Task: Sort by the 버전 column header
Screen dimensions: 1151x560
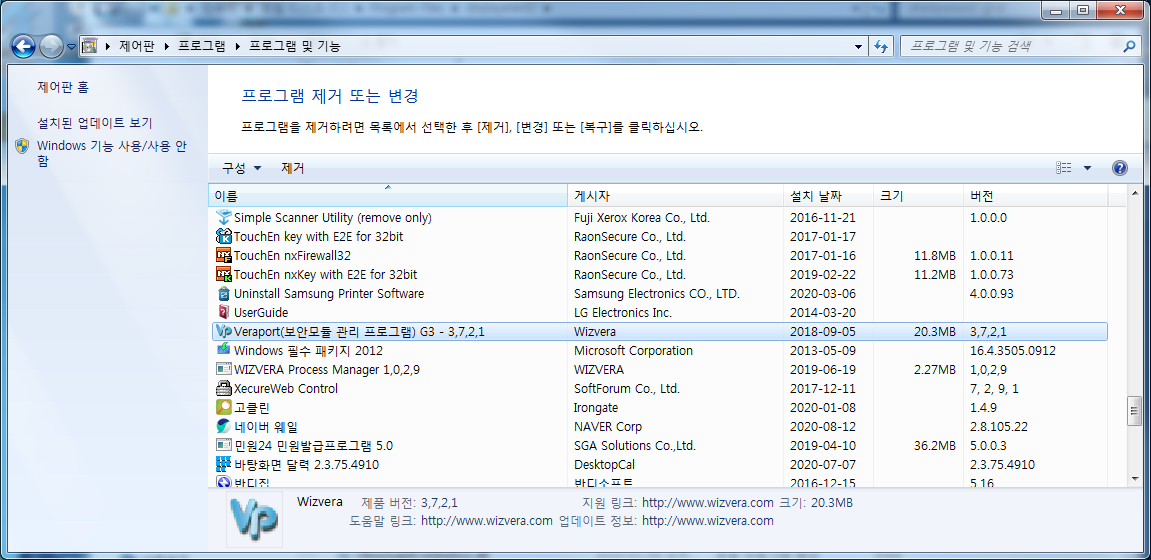Action: pos(1035,197)
